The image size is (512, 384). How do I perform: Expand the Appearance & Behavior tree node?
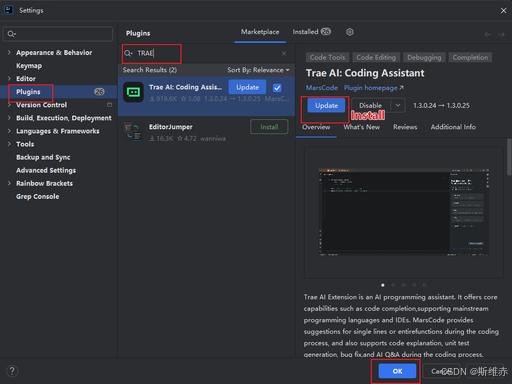[x=9, y=52]
